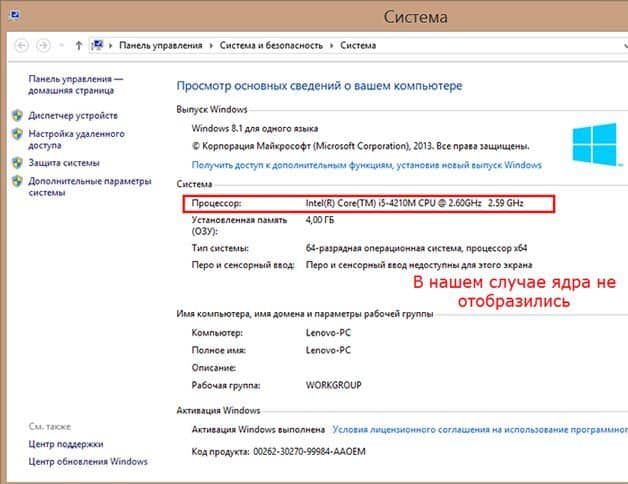The image size is (628, 484).
Task: Click the system icon in title bar
Action: 15,16
